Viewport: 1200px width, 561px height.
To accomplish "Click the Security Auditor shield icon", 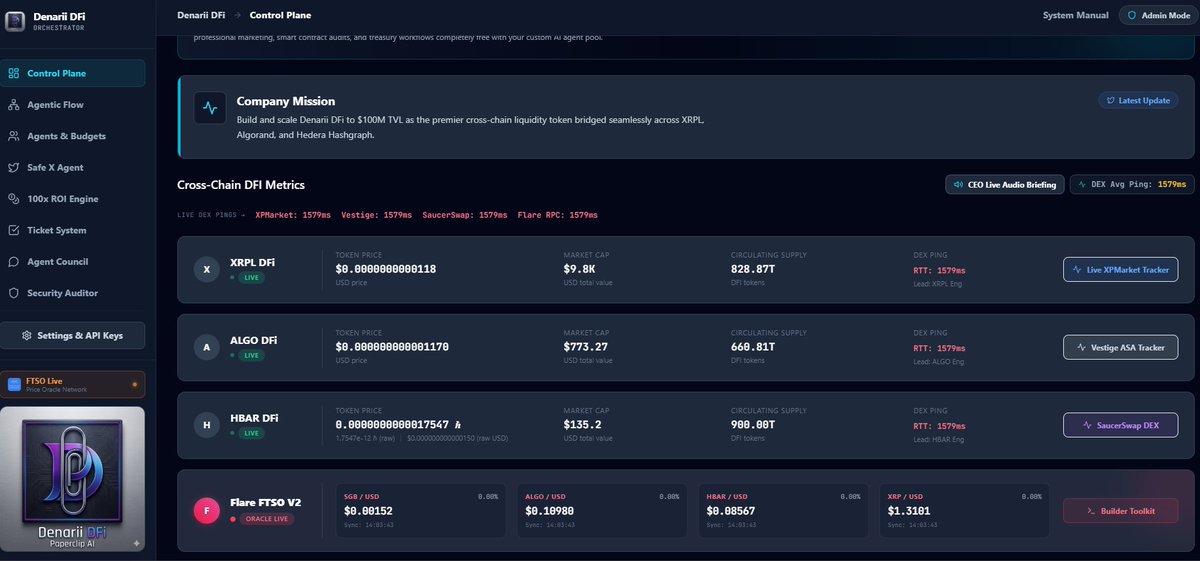I will tap(14, 293).
